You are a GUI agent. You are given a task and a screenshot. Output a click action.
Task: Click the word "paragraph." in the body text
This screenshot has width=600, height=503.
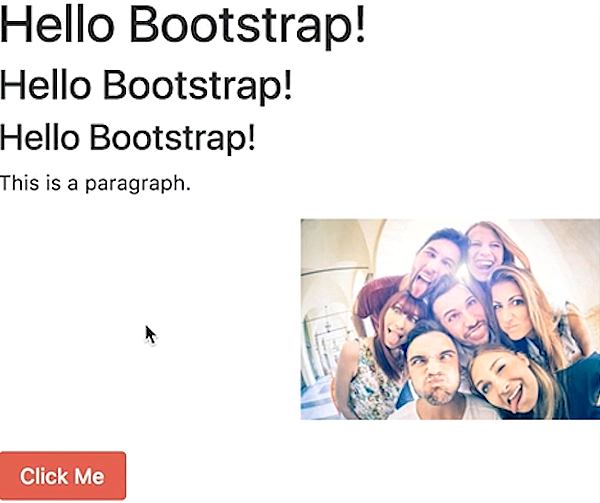pyautogui.click(x=138, y=185)
